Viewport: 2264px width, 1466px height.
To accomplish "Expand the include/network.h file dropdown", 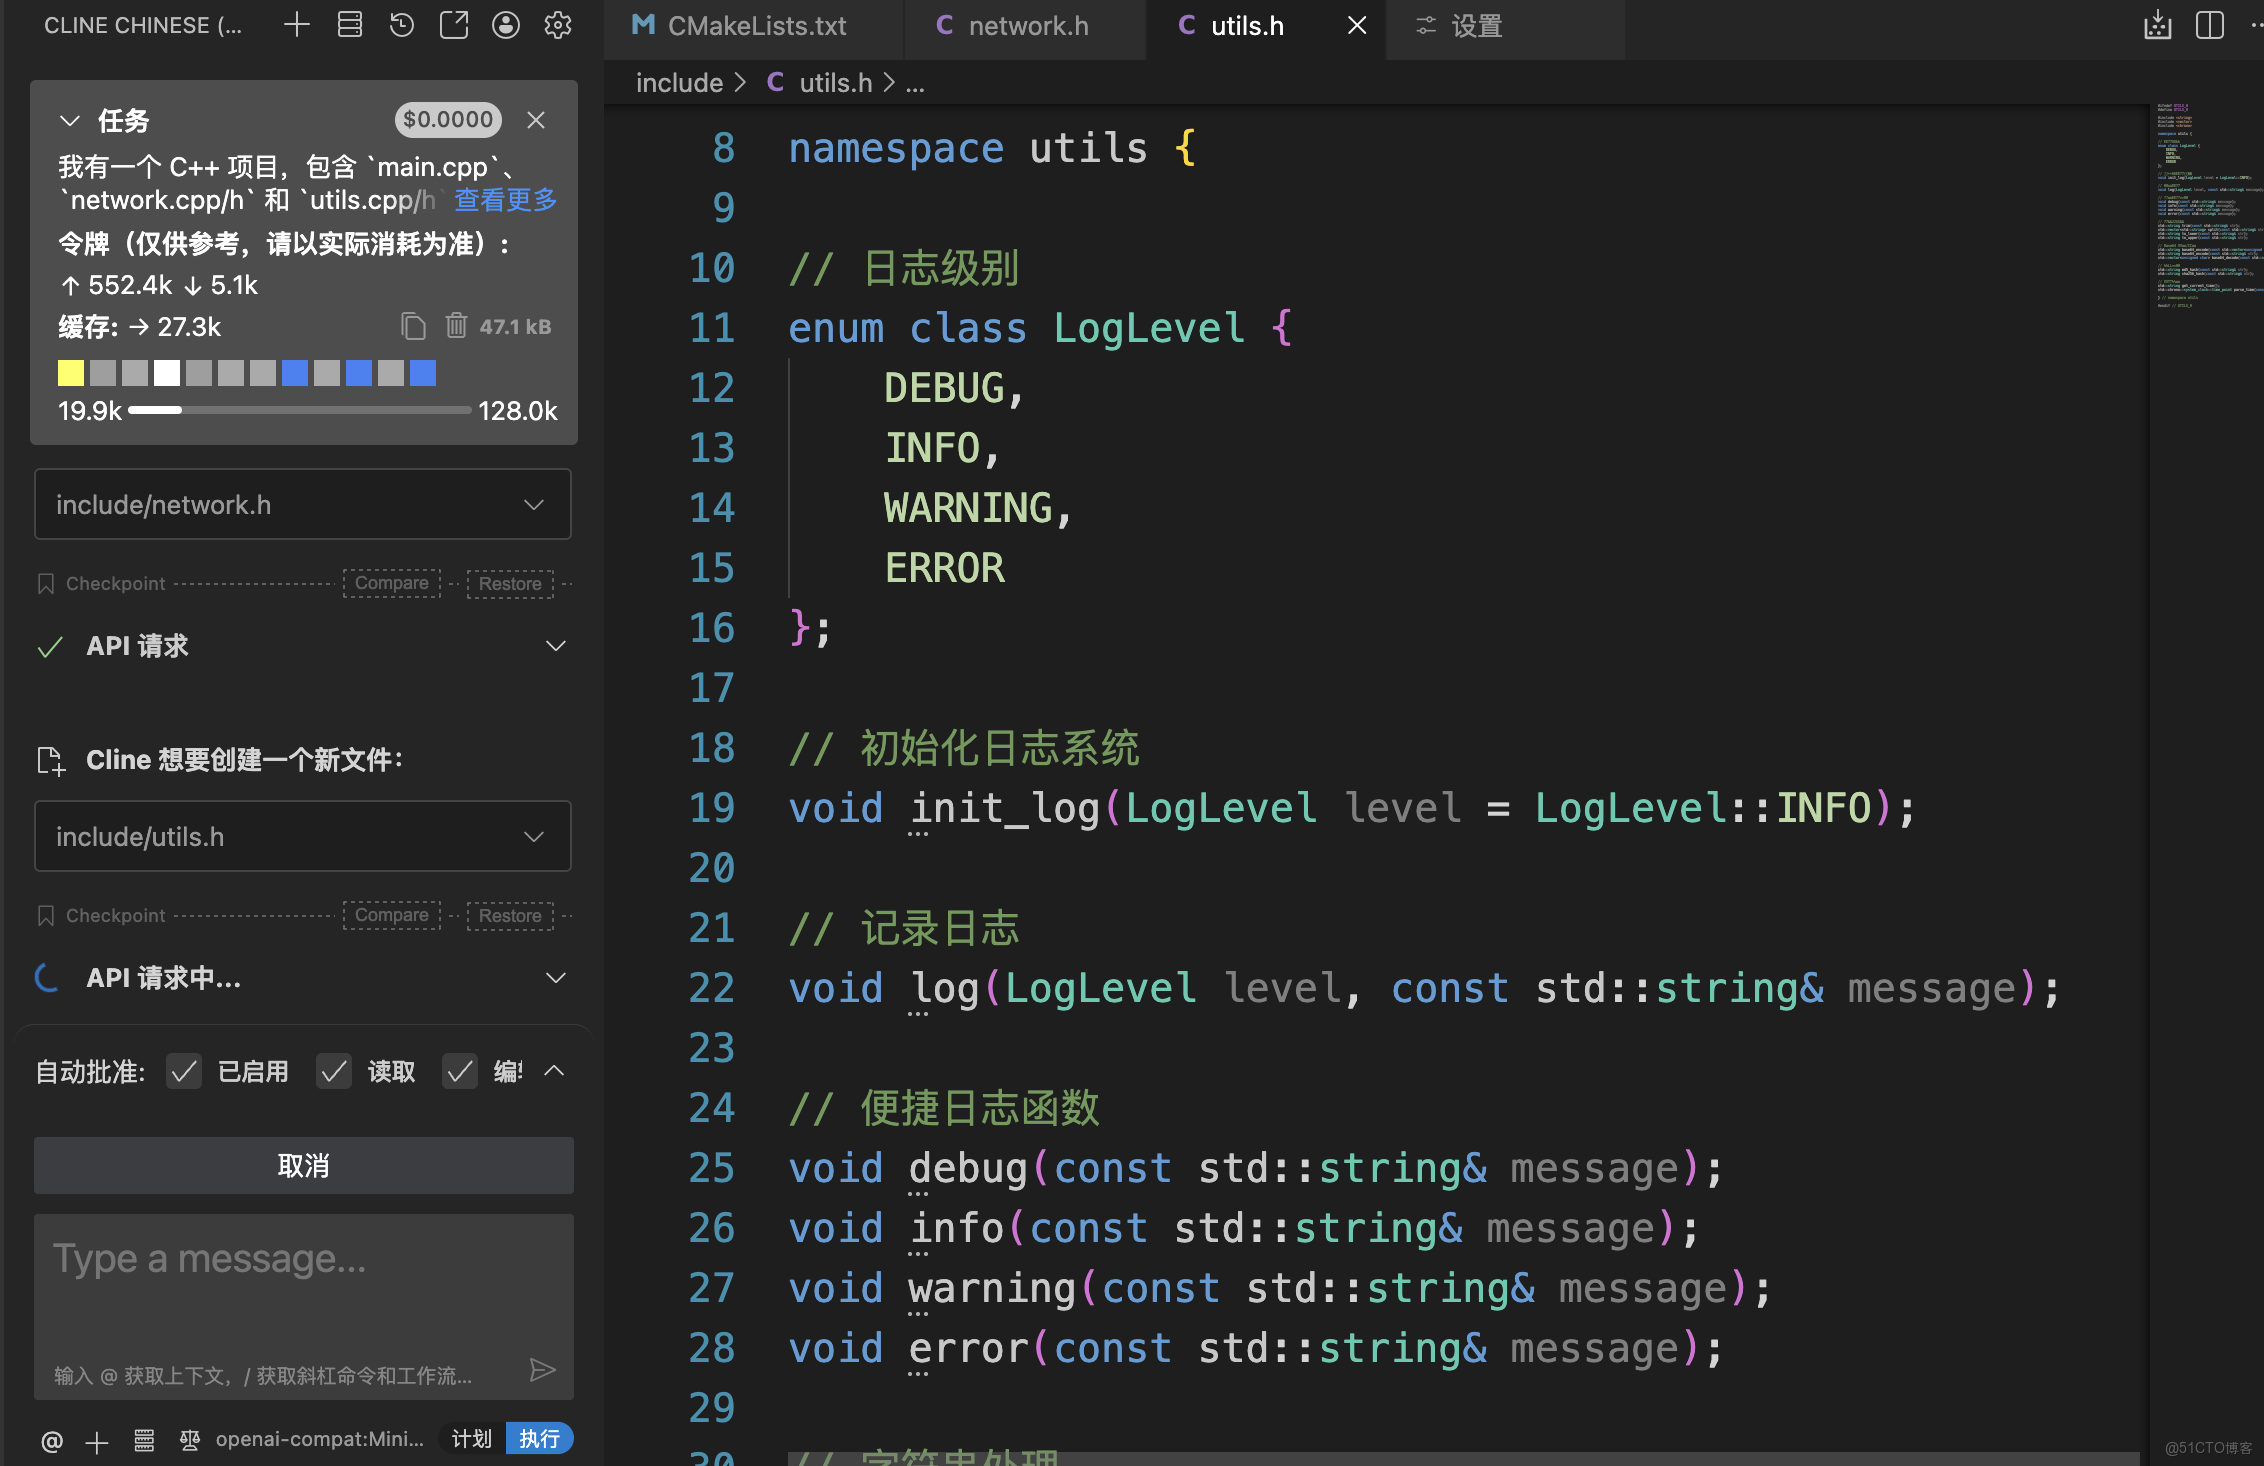I will pyautogui.click(x=534, y=505).
